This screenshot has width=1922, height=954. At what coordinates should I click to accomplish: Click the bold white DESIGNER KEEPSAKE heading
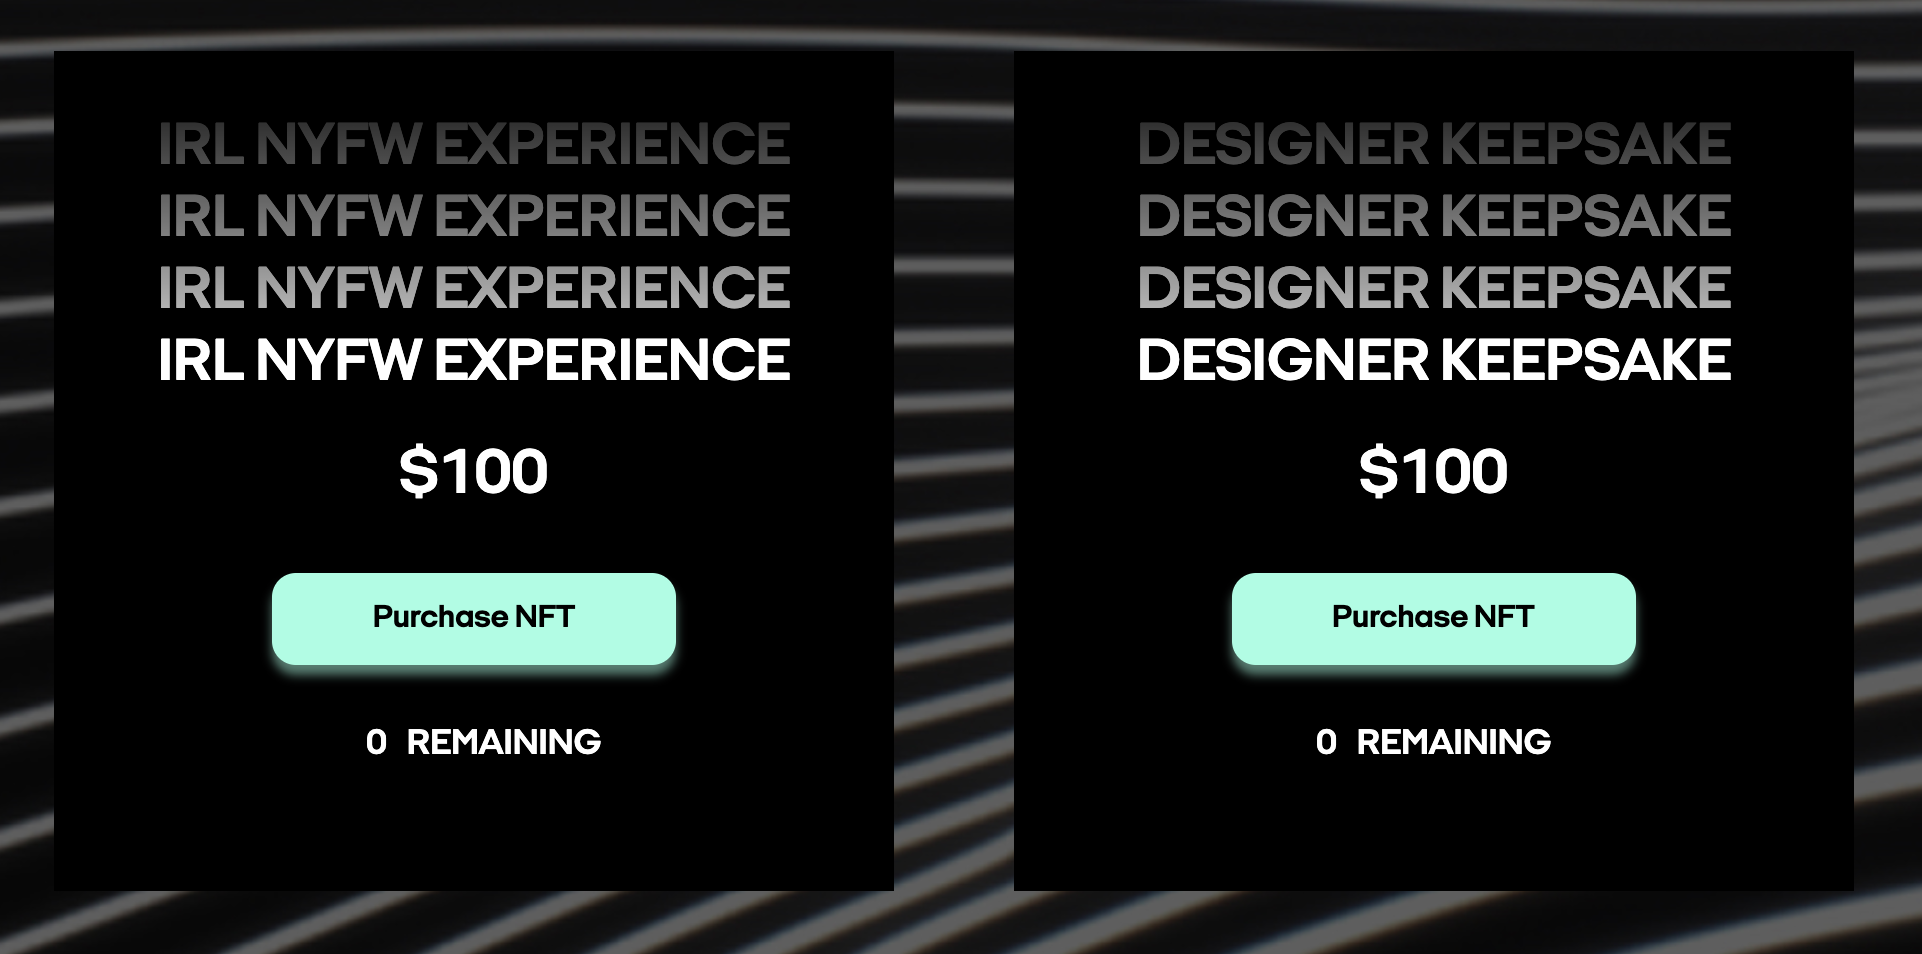pyautogui.click(x=1434, y=359)
